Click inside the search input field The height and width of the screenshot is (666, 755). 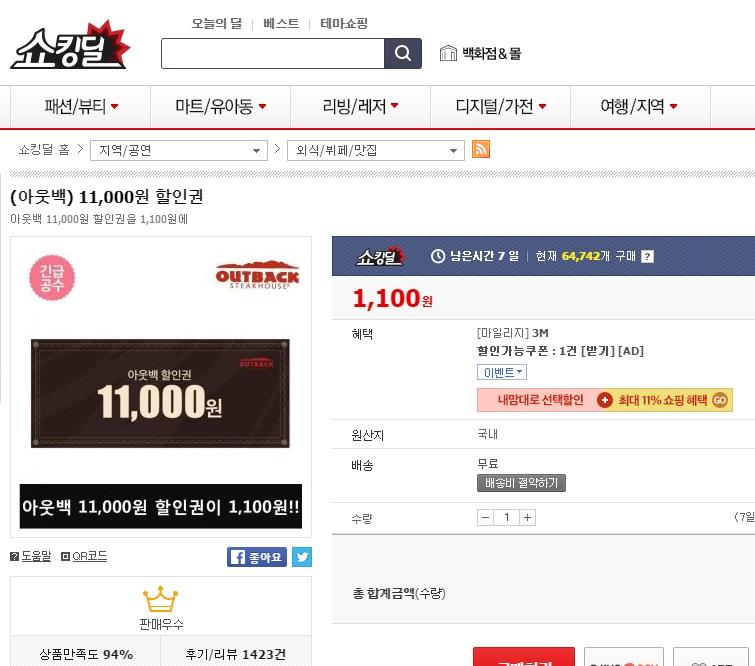(273, 53)
